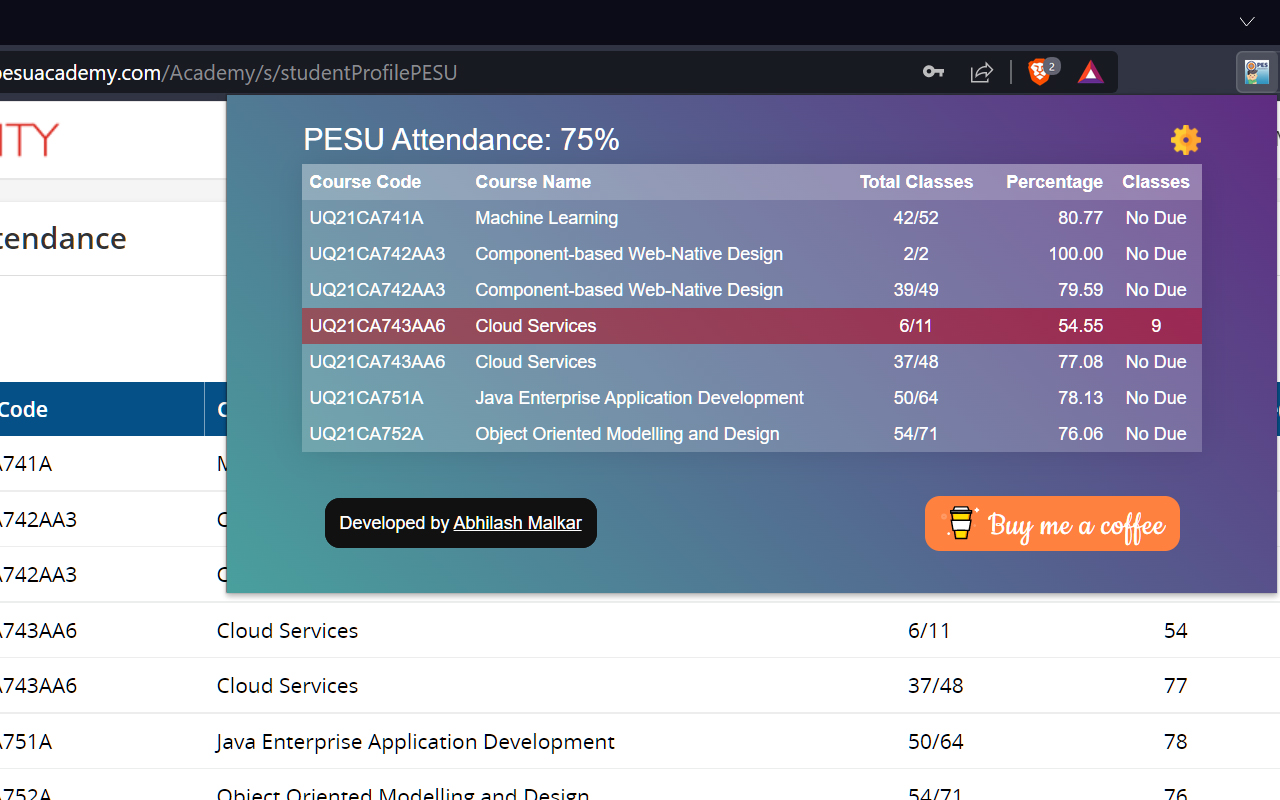Click the 50/64 value in page table

935,742
